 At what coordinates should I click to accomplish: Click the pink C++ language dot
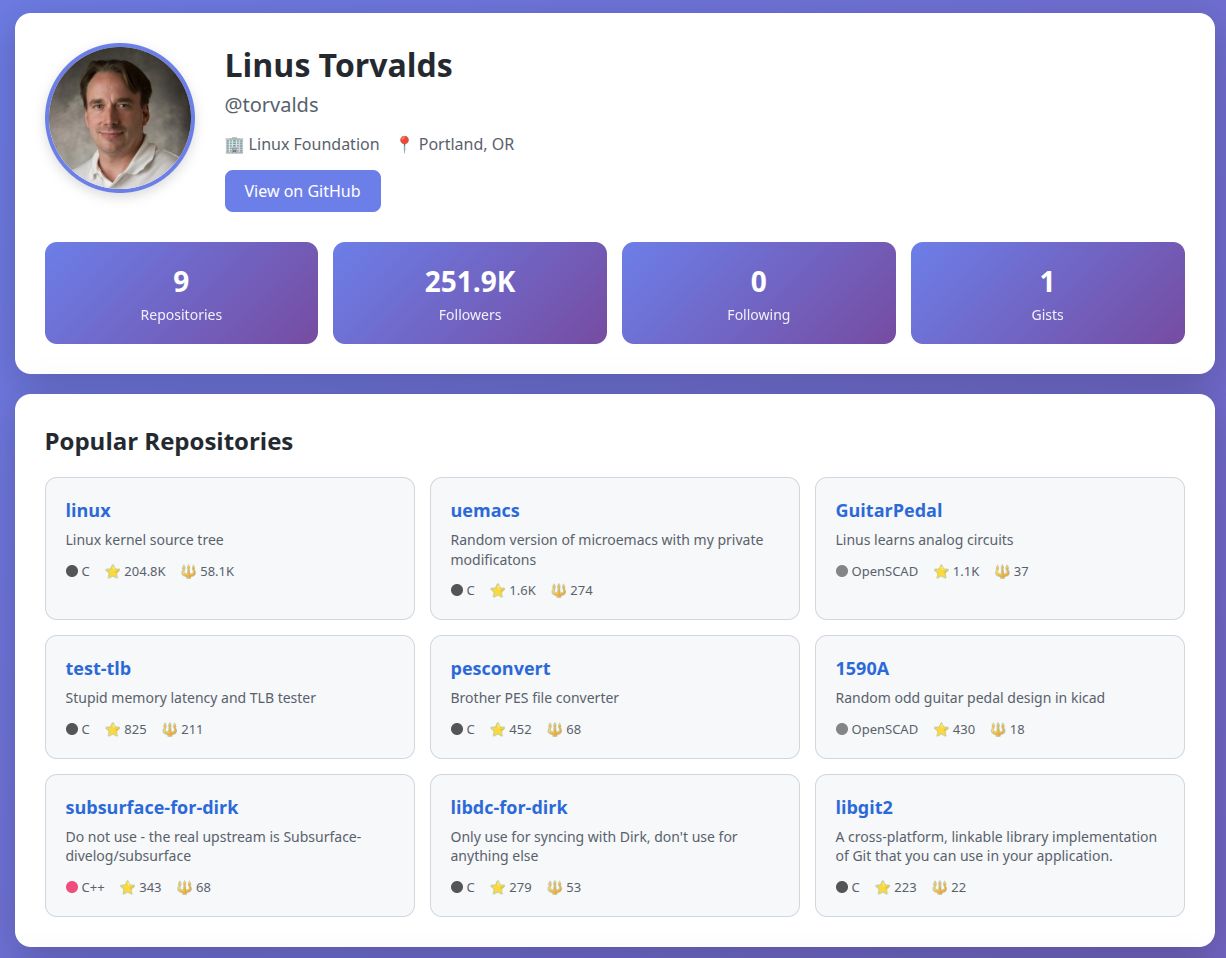[72, 888]
